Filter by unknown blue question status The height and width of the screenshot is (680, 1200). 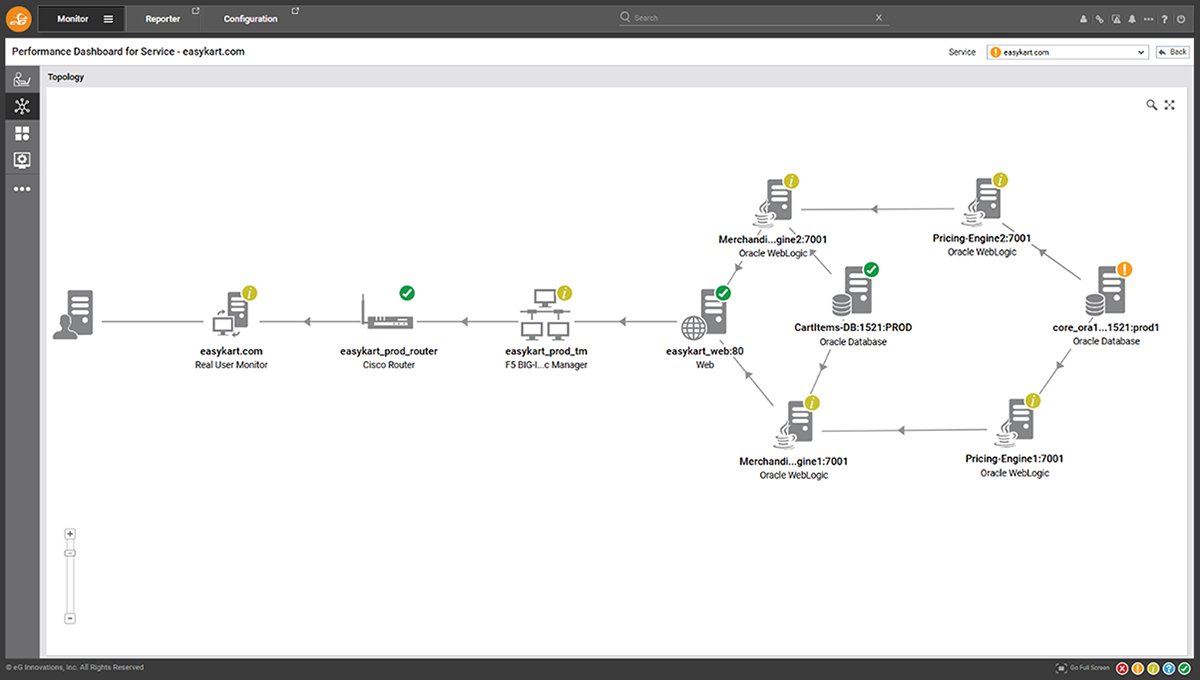1169,667
